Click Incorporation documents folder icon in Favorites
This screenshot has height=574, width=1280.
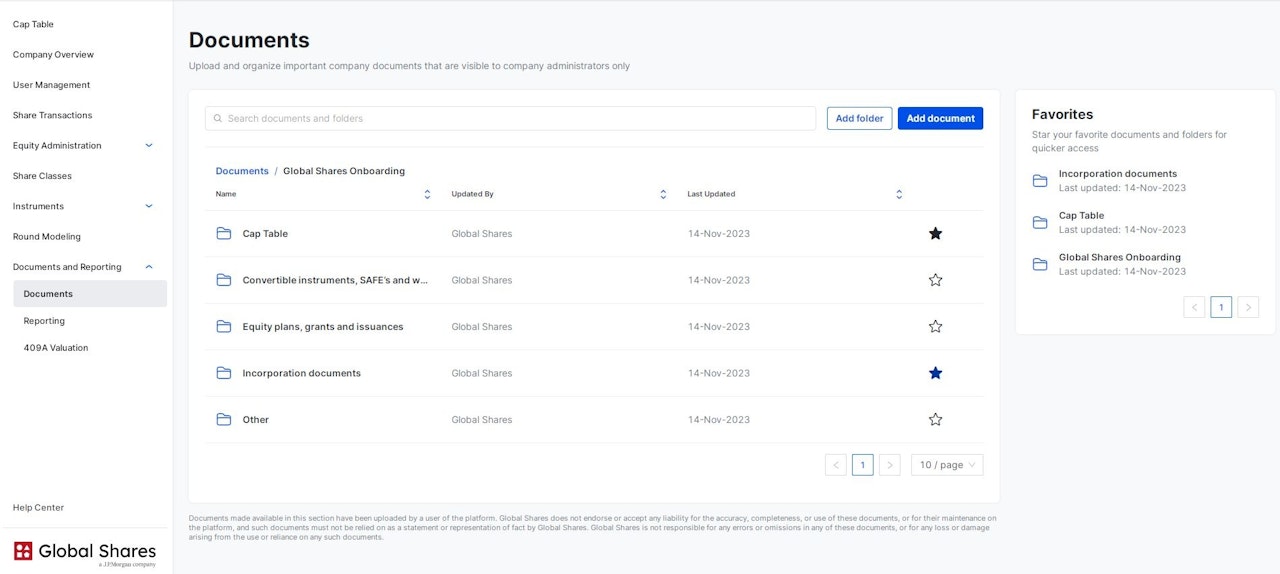(1040, 181)
